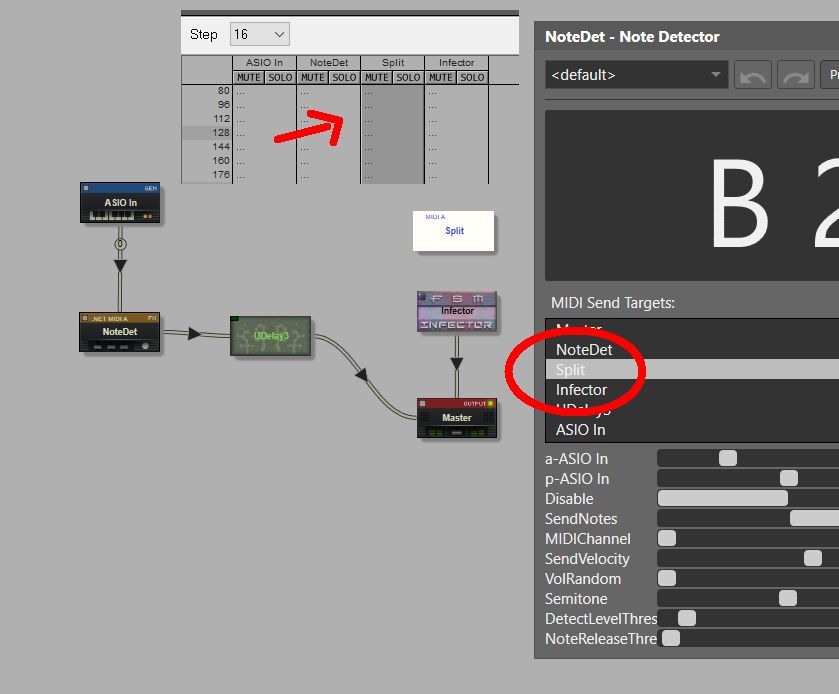Select the Split MIDI machine

454,230
